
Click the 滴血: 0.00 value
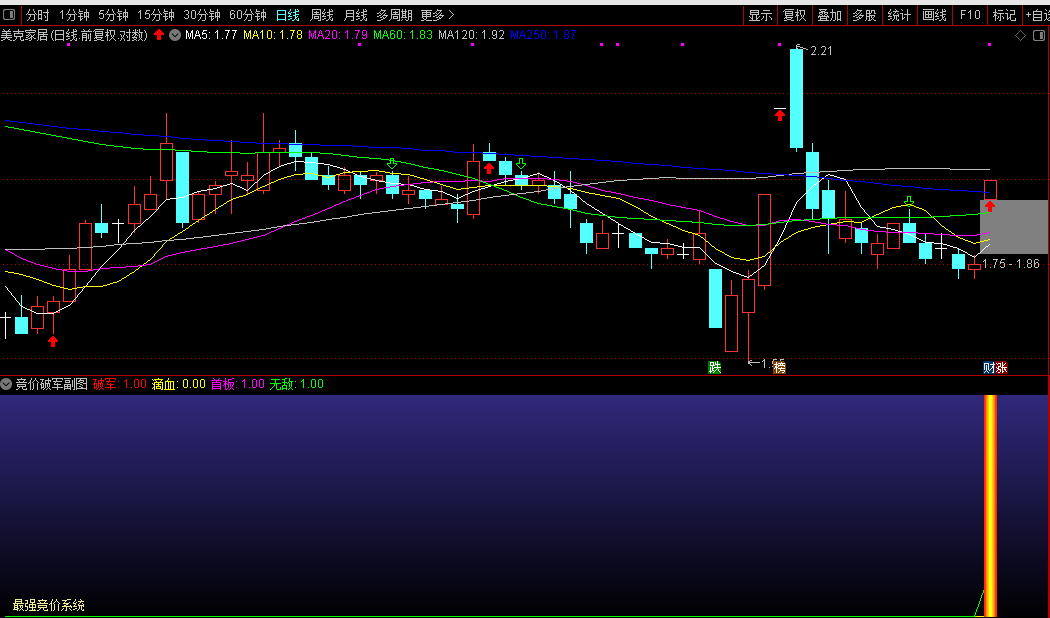coord(178,384)
